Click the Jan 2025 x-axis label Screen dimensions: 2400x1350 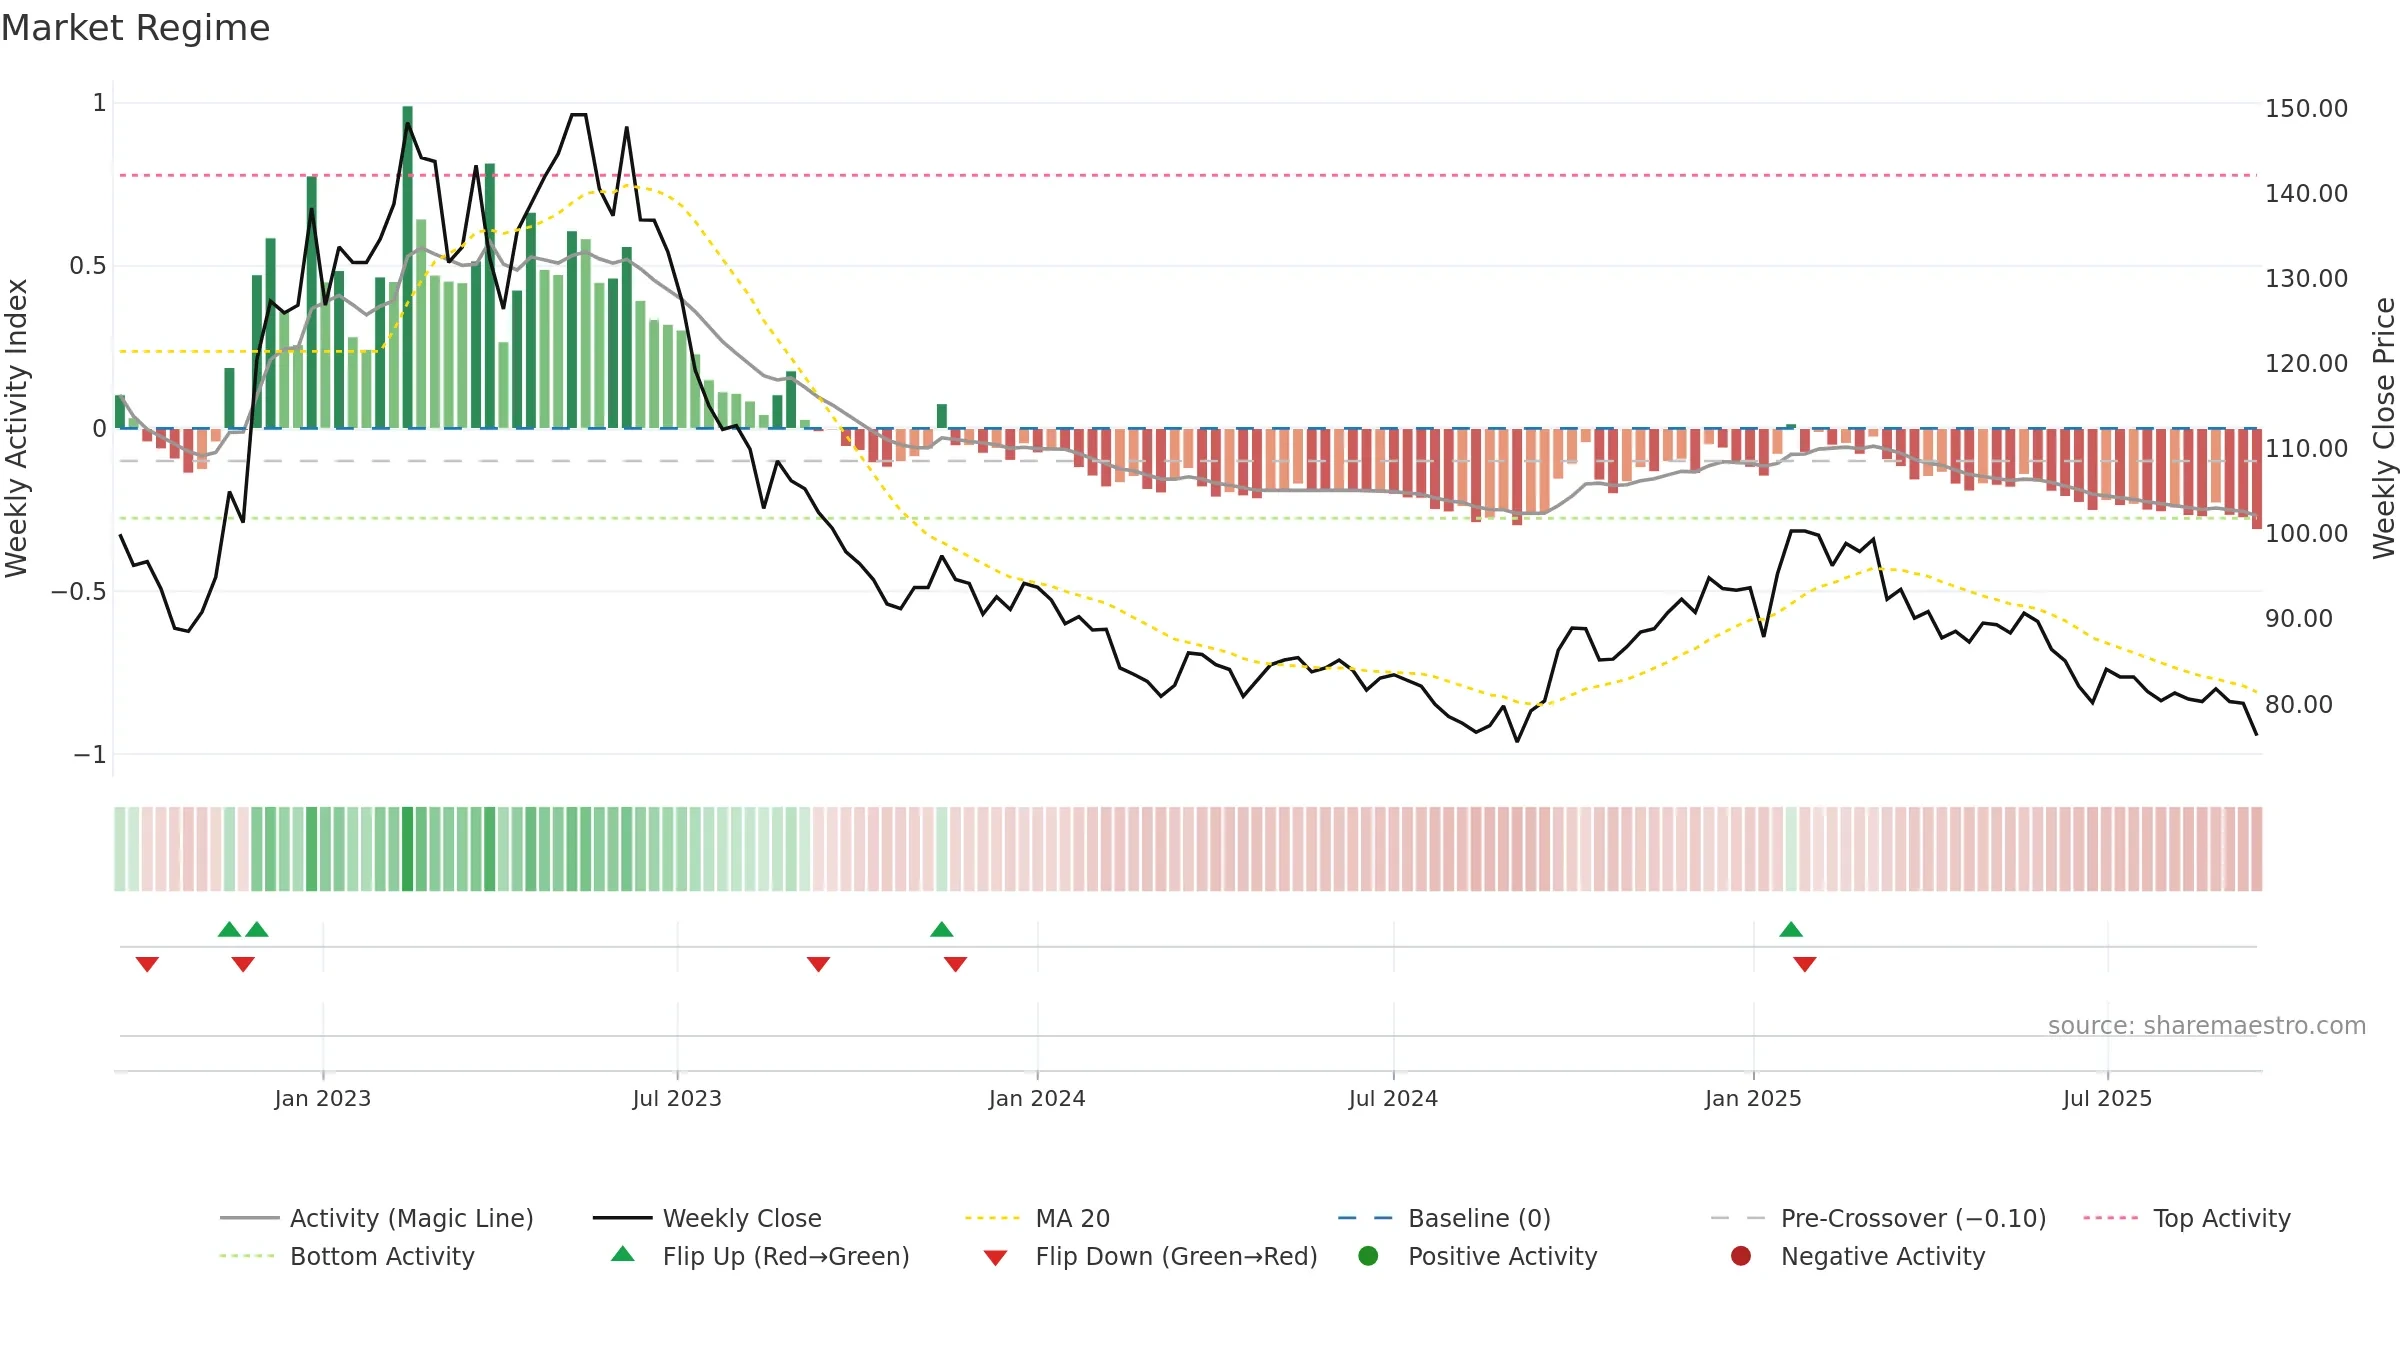pyautogui.click(x=1753, y=1098)
